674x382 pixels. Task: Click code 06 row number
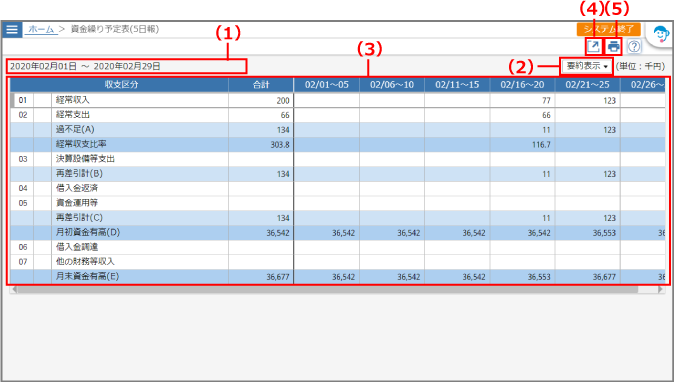(x=23, y=247)
